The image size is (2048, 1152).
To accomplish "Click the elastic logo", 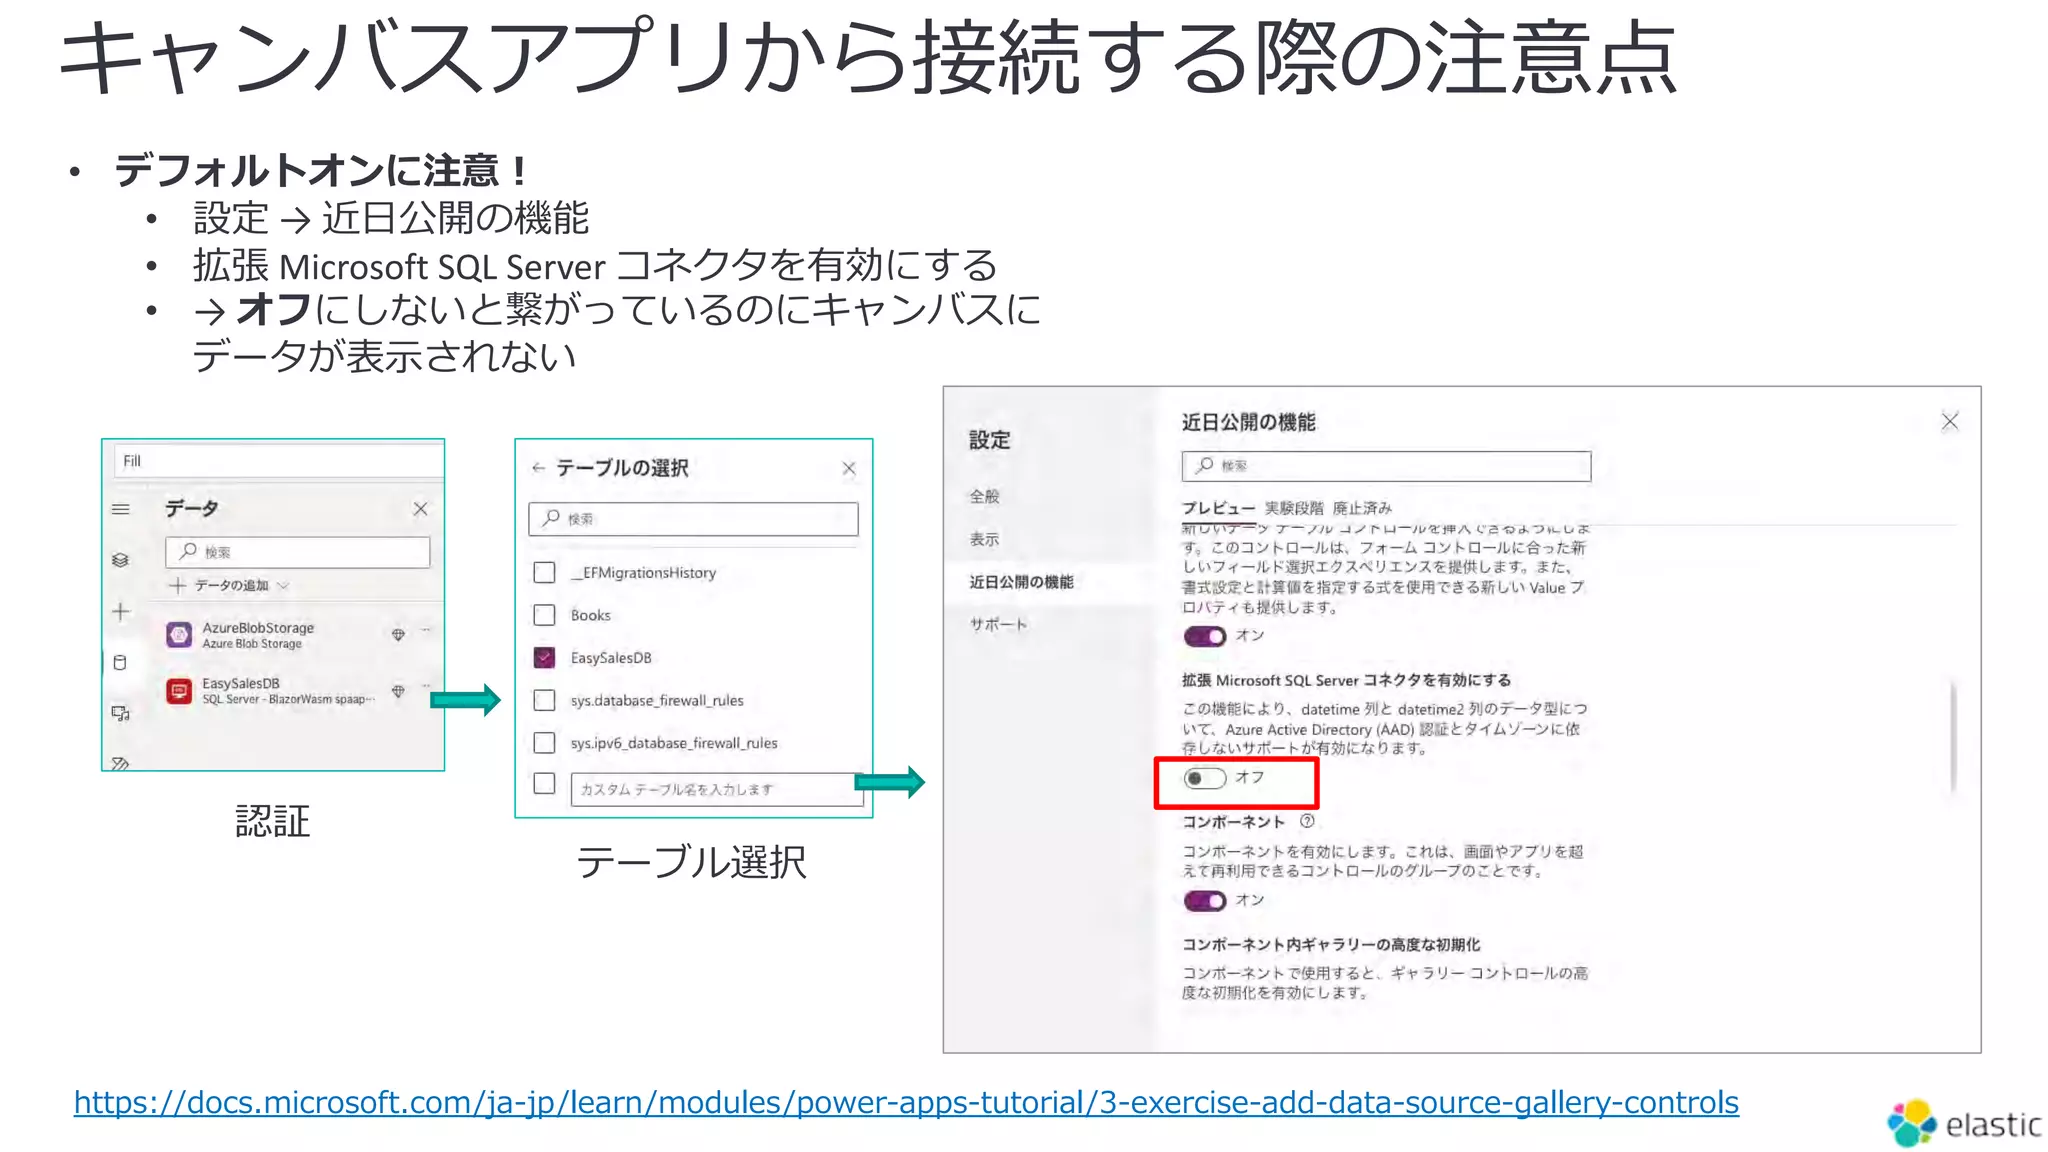I will (1964, 1123).
